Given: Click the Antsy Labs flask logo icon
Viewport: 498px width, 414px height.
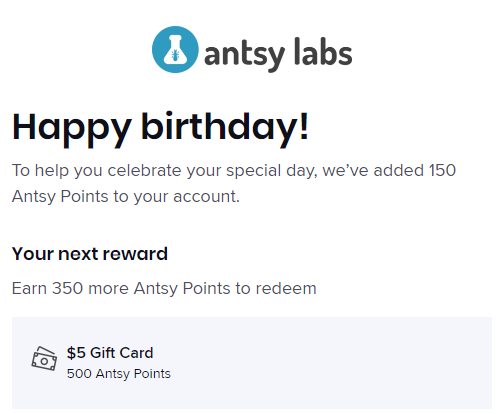Looking at the screenshot, I should [x=175, y=50].
